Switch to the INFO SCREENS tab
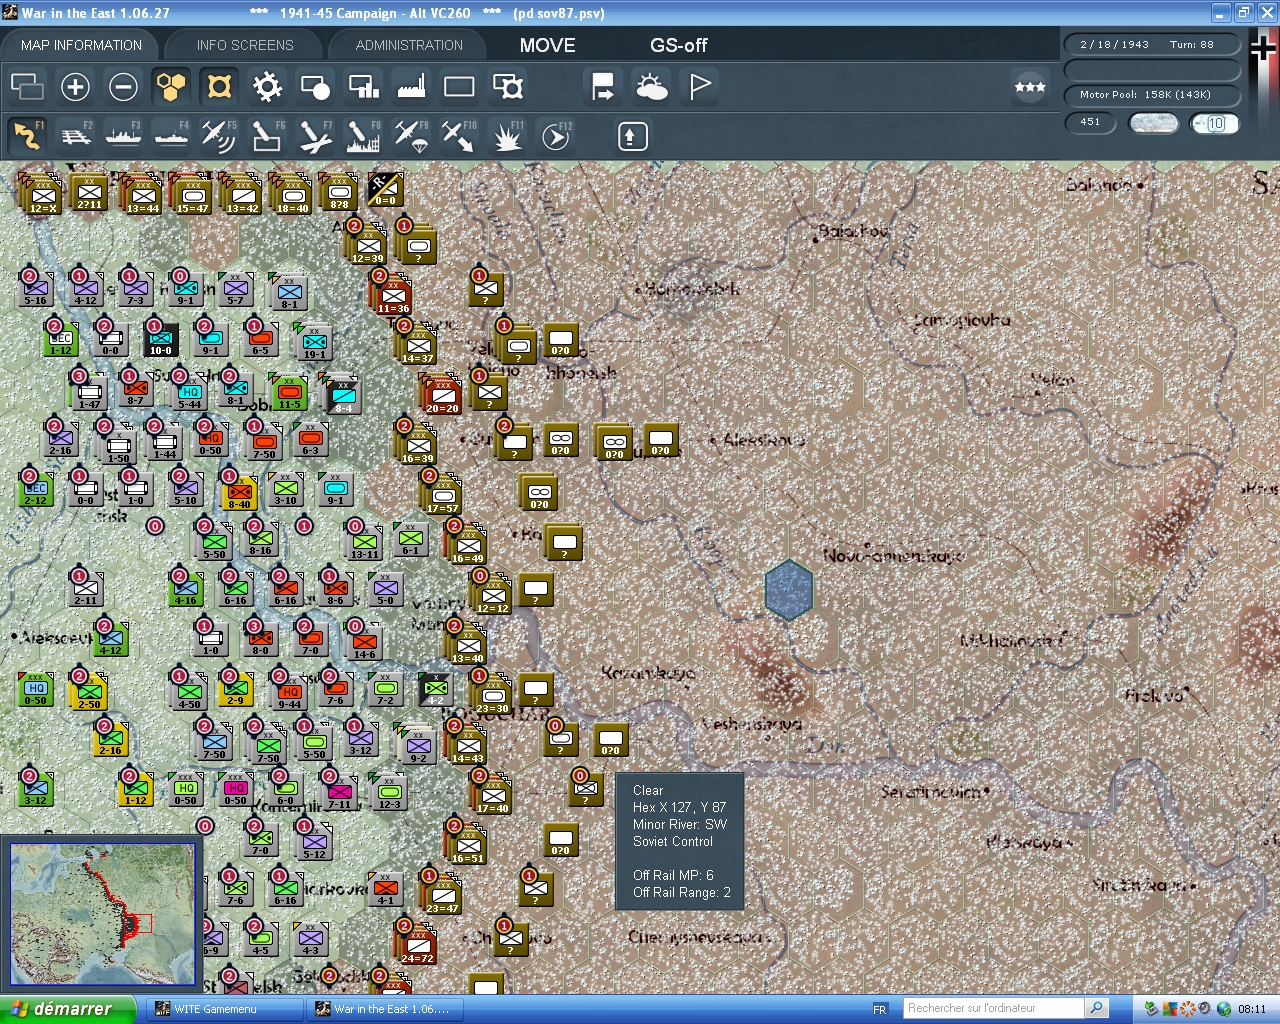 click(x=245, y=45)
